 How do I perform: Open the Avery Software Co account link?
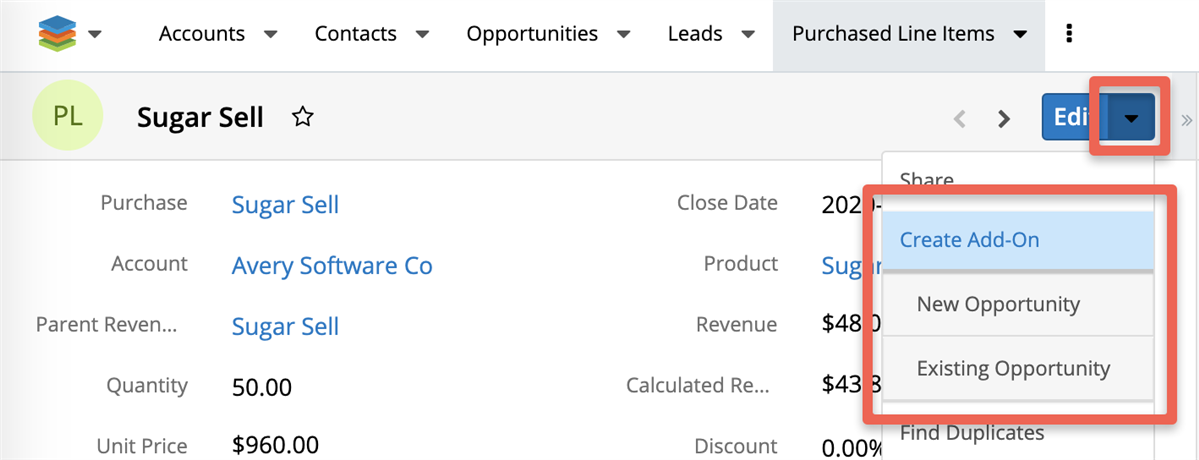(332, 266)
